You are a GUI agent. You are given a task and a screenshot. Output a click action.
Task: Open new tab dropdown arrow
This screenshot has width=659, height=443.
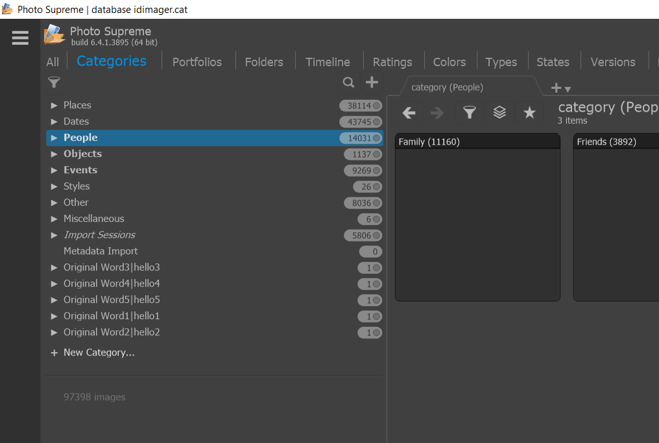(x=567, y=89)
